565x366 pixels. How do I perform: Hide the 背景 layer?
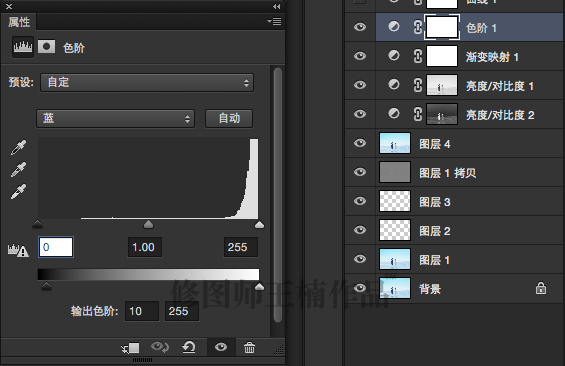coord(360,288)
